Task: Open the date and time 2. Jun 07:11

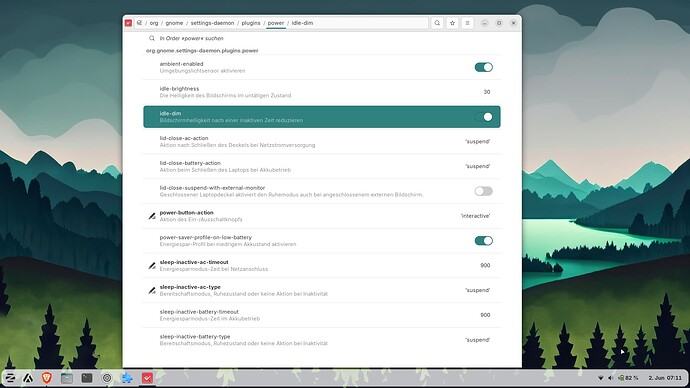Action: pos(665,378)
